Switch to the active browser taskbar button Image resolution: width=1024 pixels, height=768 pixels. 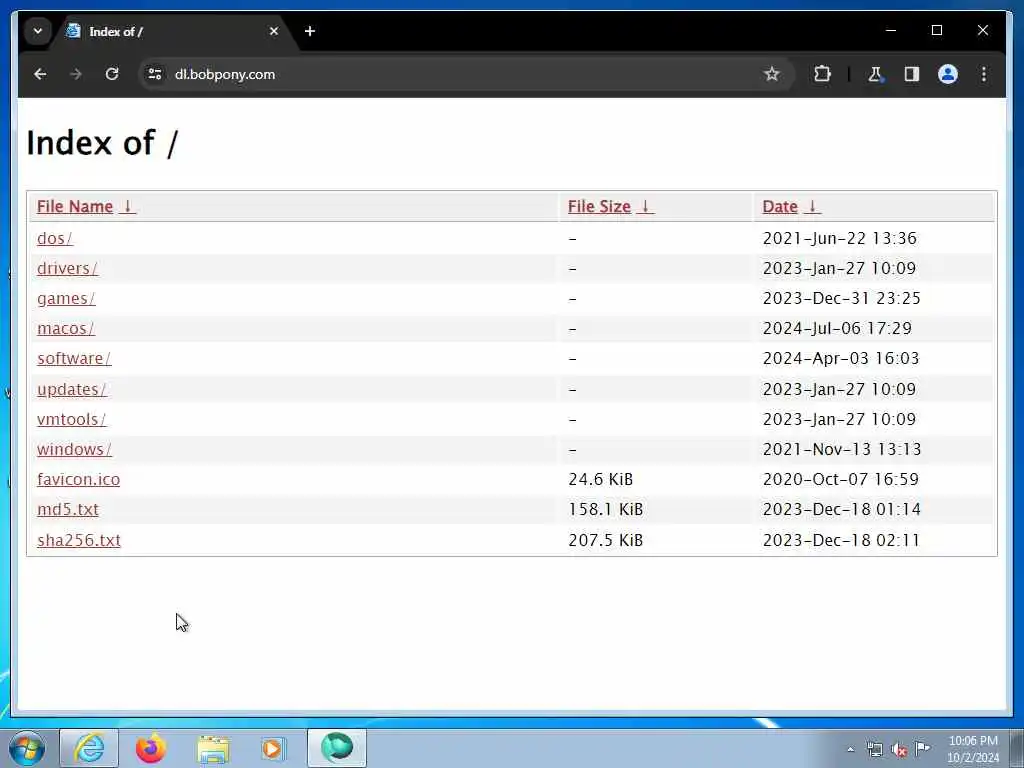click(x=337, y=748)
